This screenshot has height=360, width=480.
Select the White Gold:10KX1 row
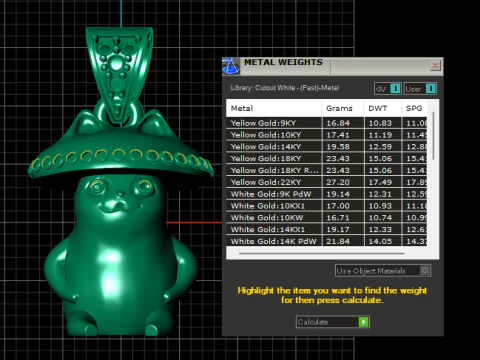(327, 206)
